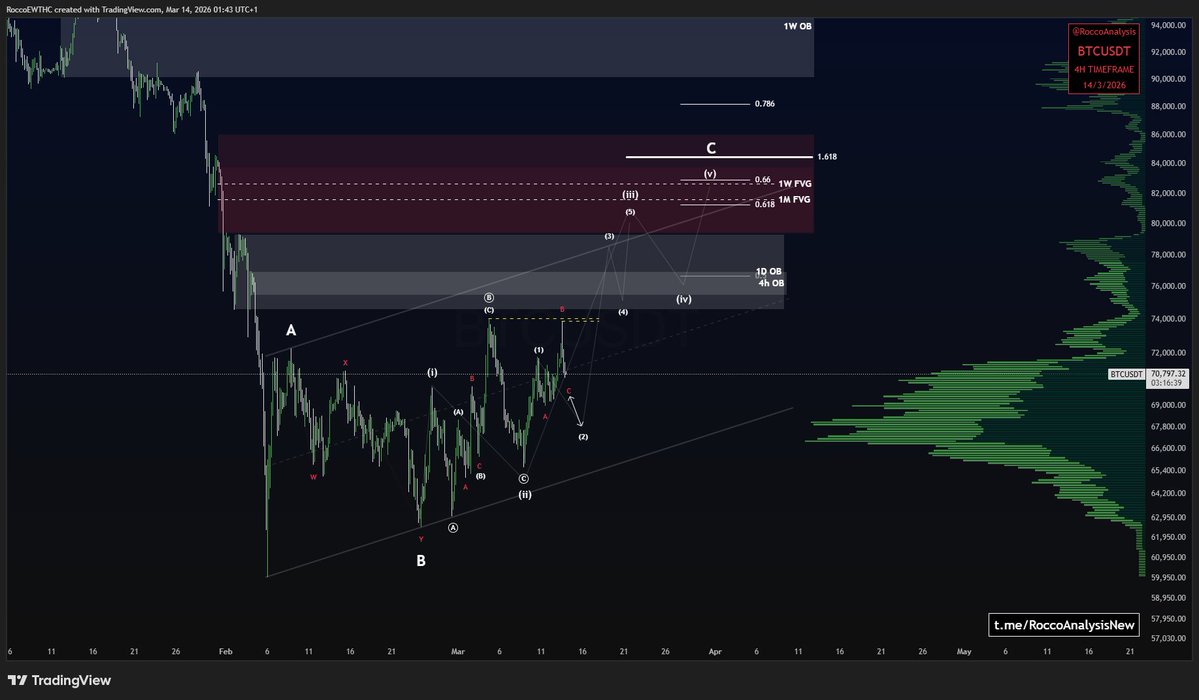Screen dimensions: 1199x700
Task: Click the (ii) Elliott wave label
Action: [523, 494]
